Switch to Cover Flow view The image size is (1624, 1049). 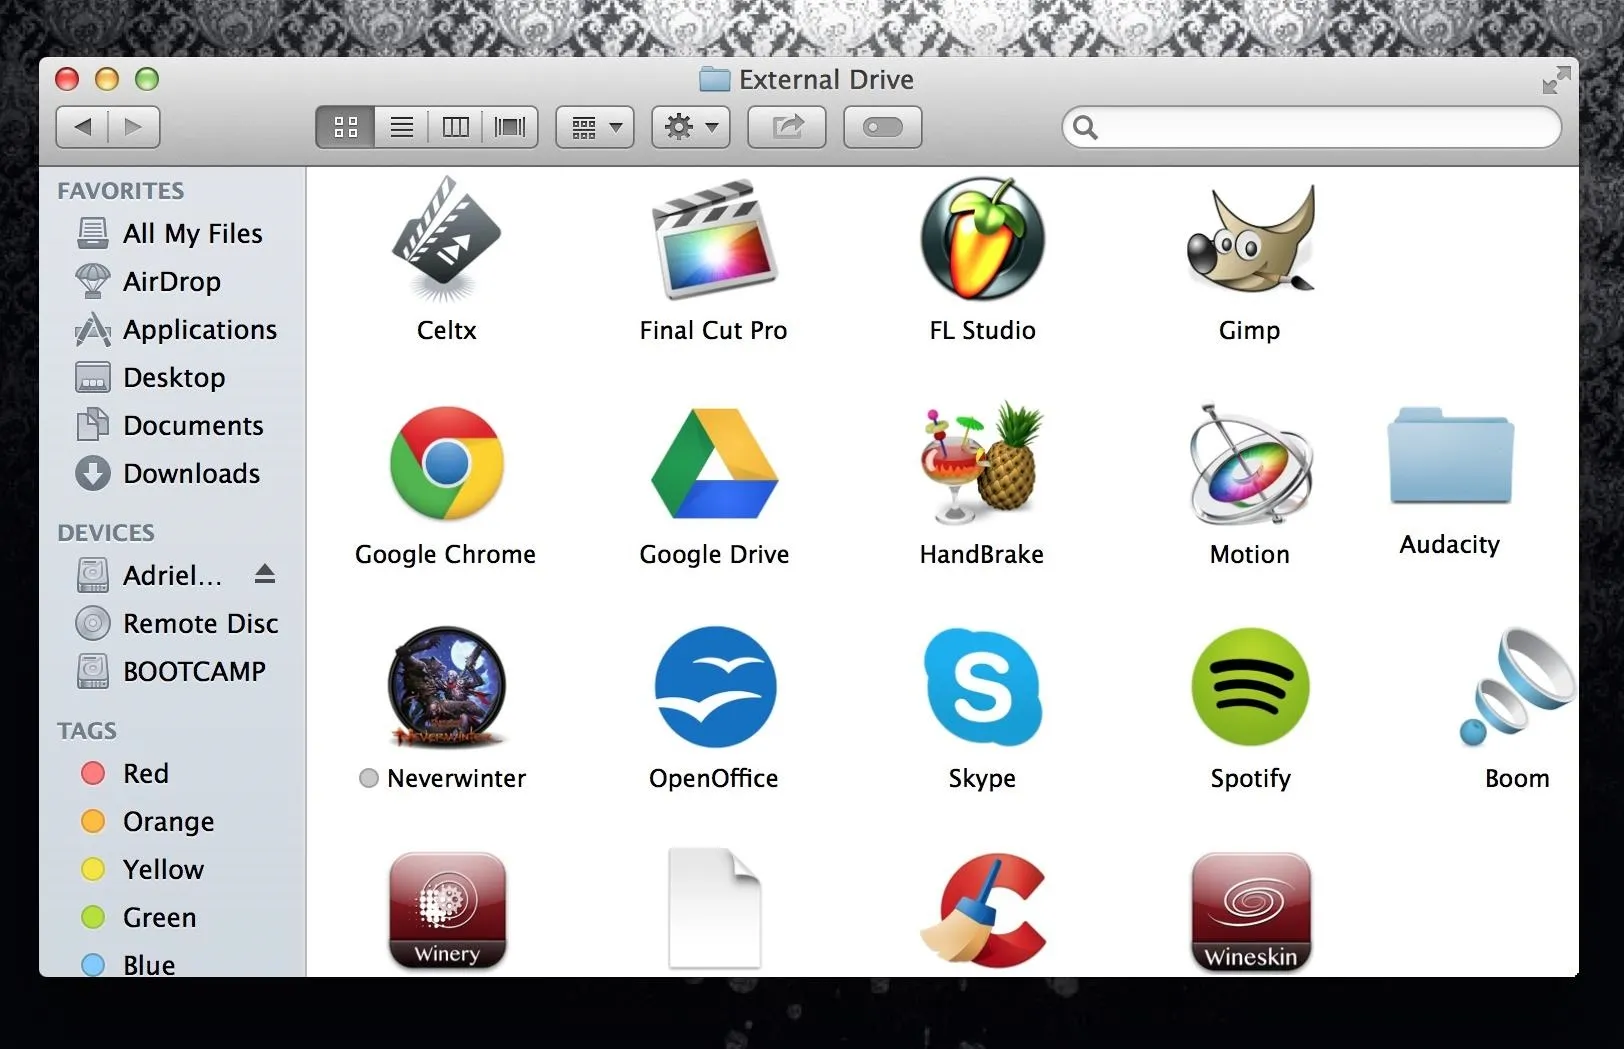[x=510, y=127]
